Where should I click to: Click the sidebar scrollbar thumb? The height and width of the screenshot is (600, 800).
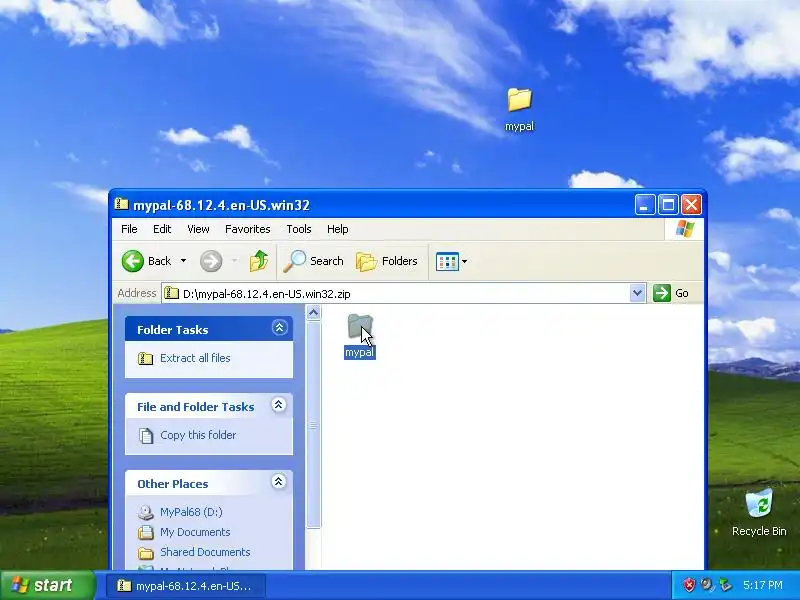(314, 424)
